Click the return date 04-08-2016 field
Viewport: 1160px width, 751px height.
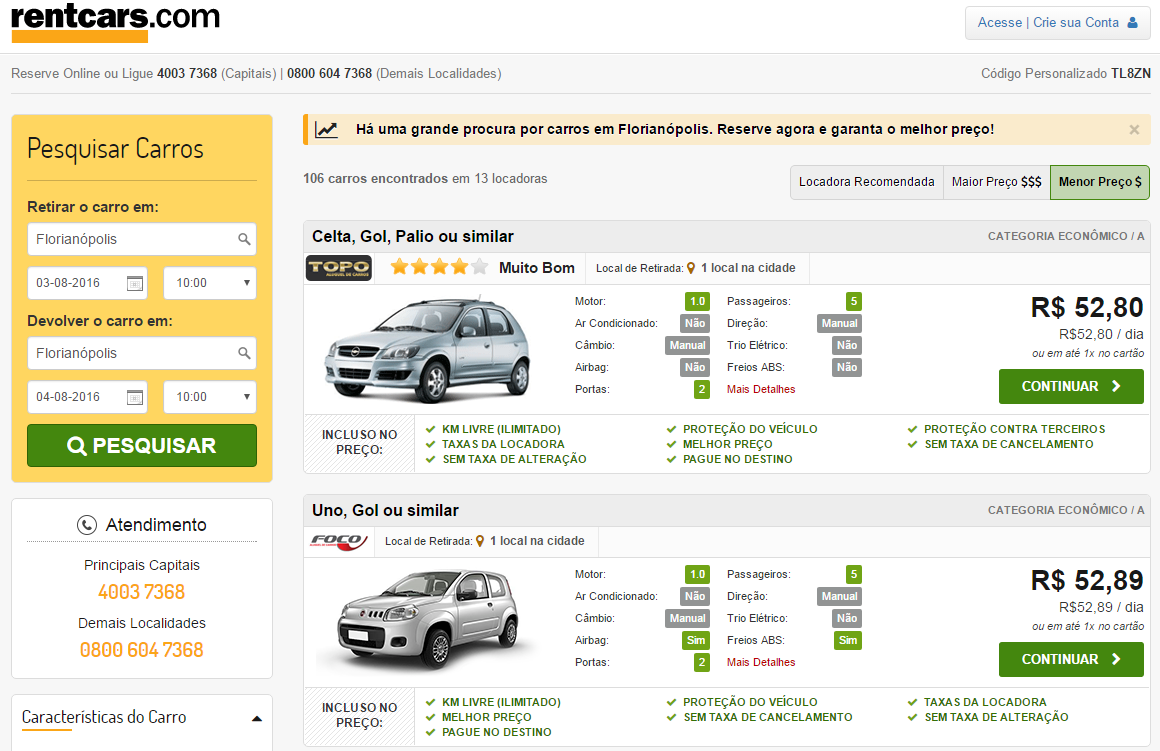(87, 397)
